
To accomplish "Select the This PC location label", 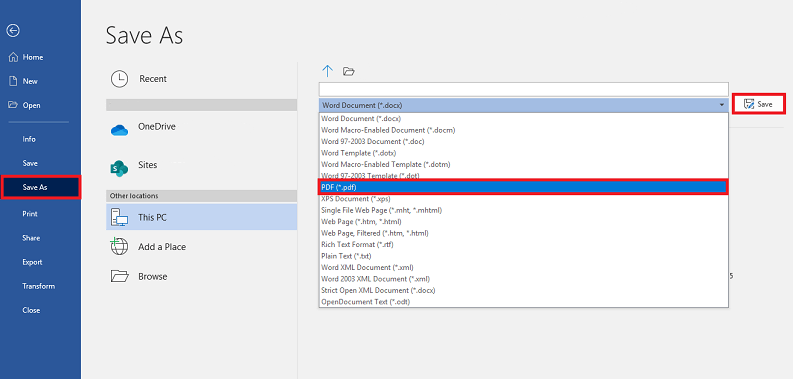I will click(152, 218).
